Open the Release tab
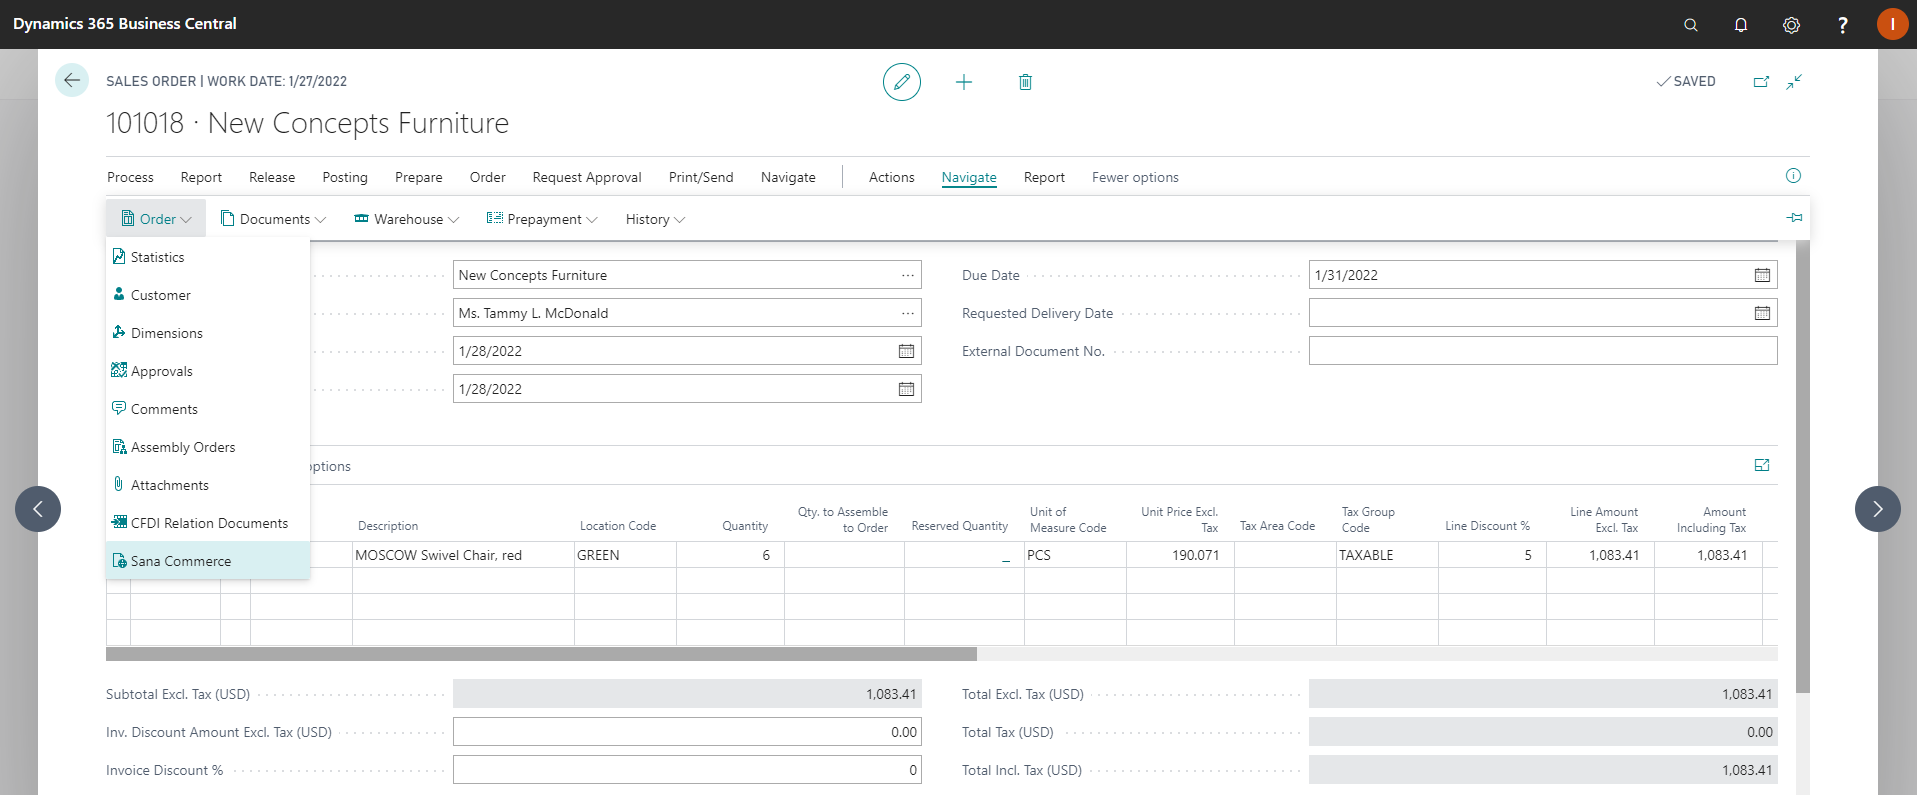 tap(272, 177)
